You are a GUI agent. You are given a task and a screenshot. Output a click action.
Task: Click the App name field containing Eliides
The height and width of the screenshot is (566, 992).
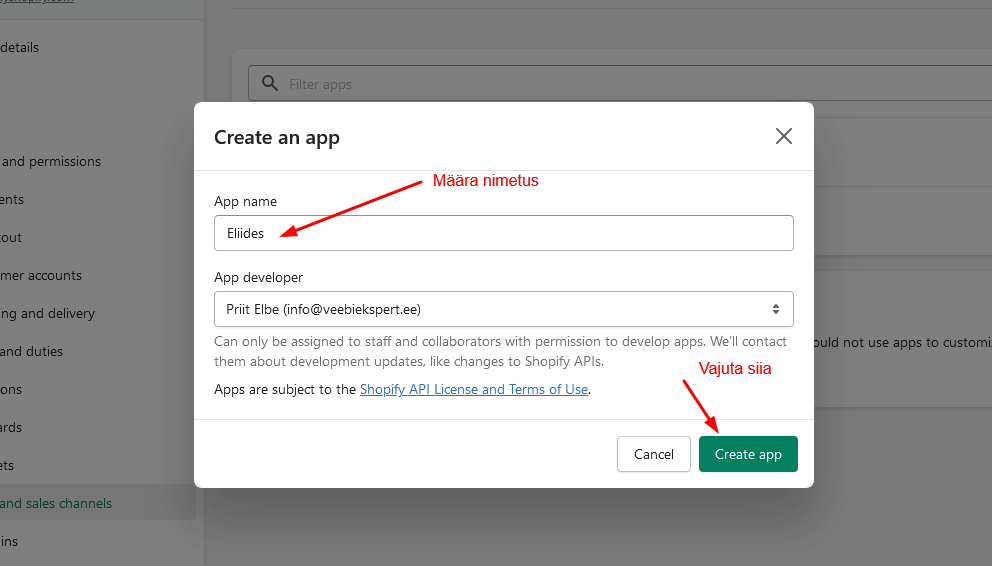coord(503,233)
